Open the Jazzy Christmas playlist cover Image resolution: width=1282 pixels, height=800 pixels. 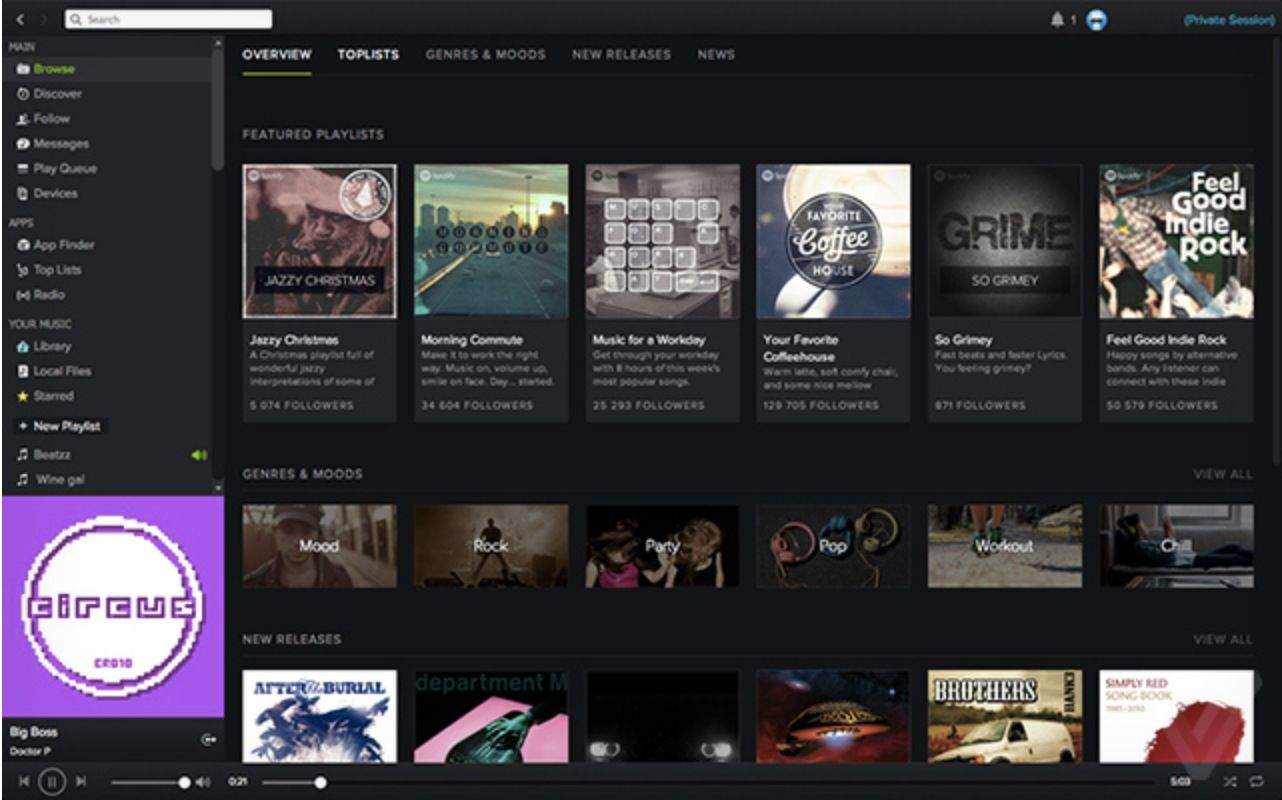point(319,241)
